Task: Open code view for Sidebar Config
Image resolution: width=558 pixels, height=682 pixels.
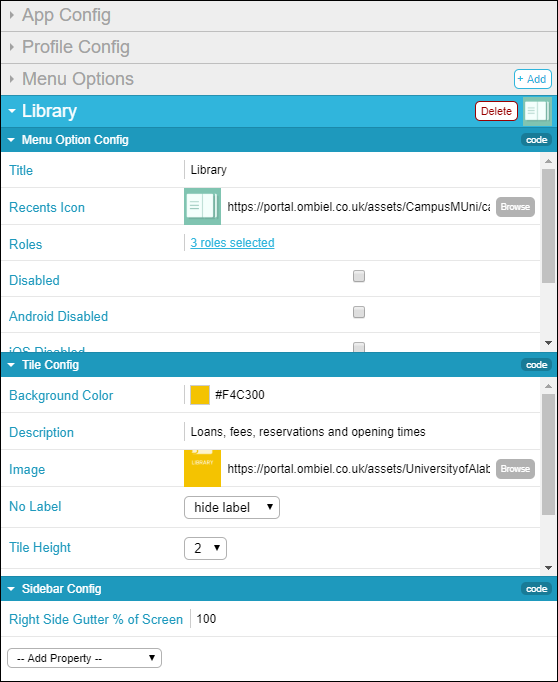Action: tap(536, 588)
